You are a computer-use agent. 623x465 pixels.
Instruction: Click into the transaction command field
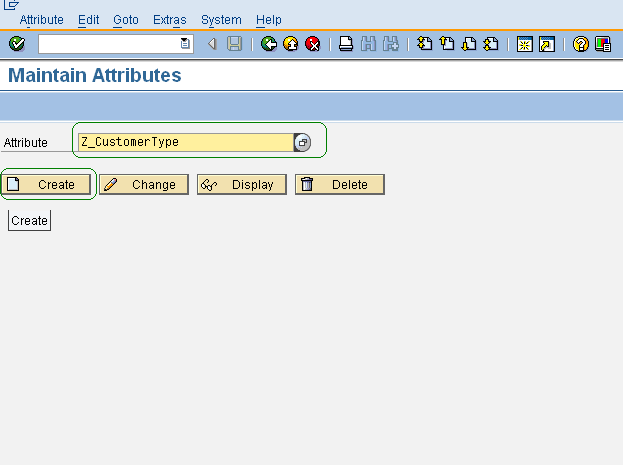click(109, 44)
